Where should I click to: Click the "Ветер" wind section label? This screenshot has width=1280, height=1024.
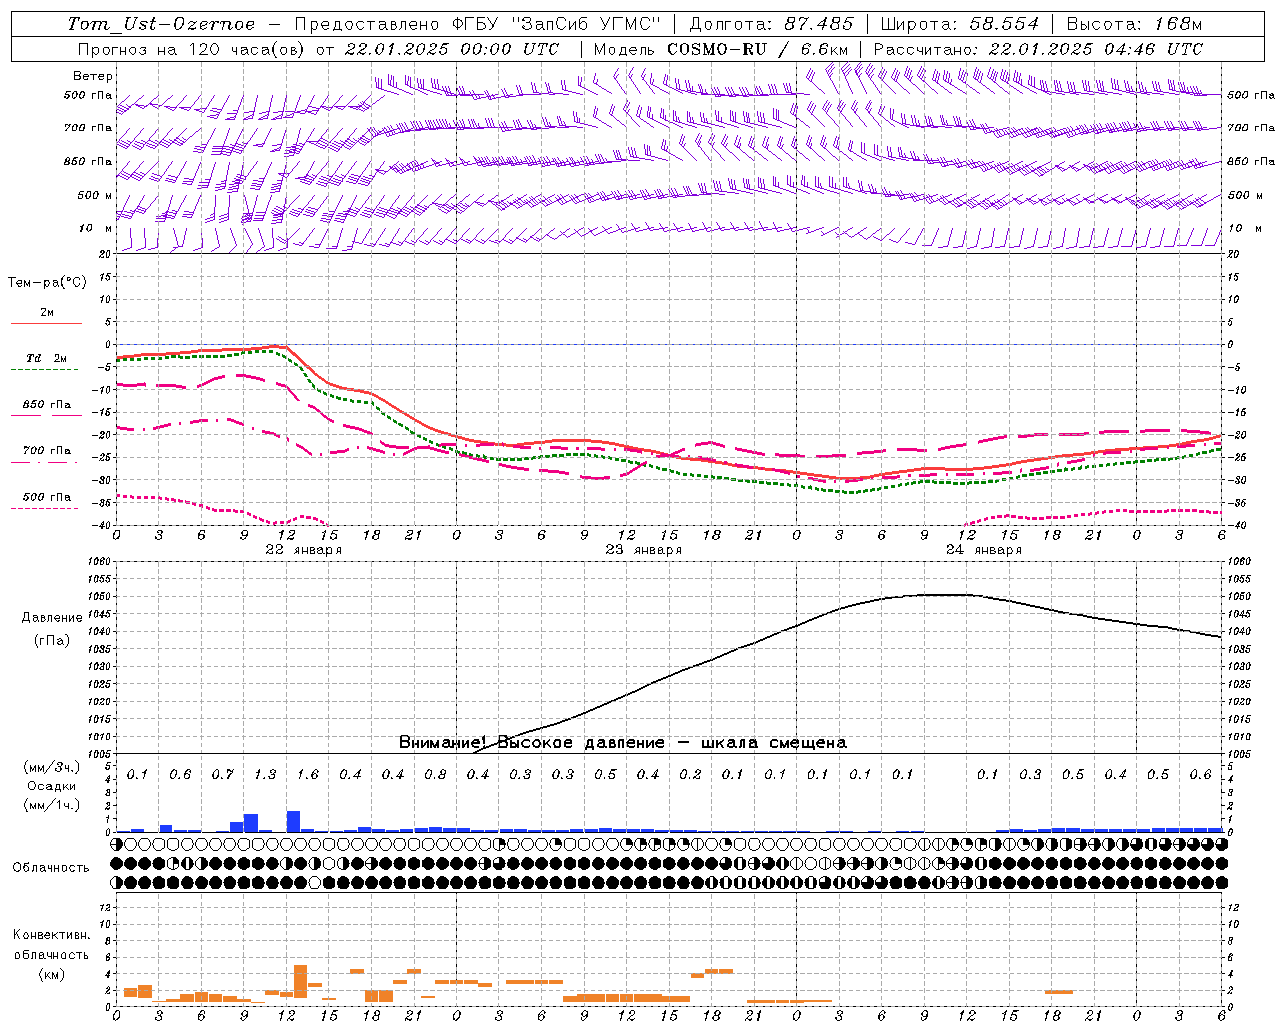[x=93, y=76]
